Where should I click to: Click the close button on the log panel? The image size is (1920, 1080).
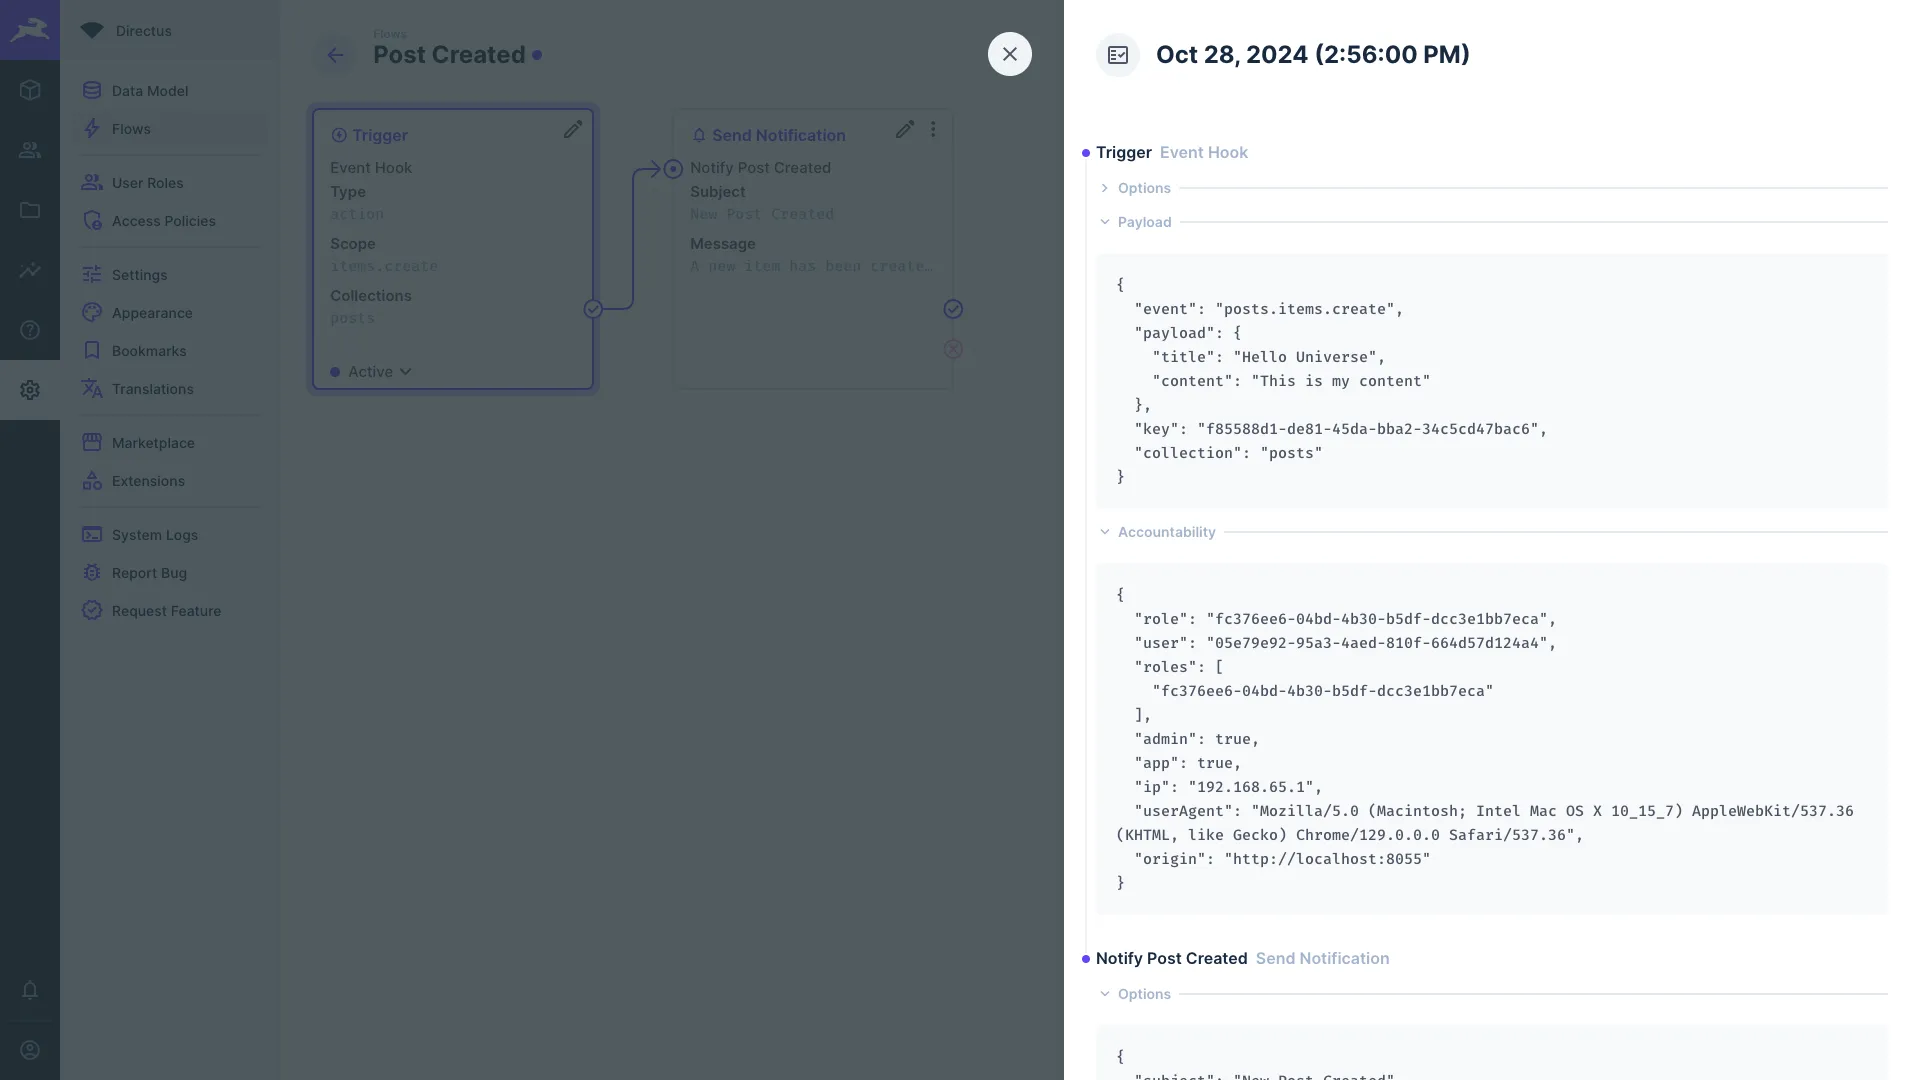pyautogui.click(x=1010, y=54)
